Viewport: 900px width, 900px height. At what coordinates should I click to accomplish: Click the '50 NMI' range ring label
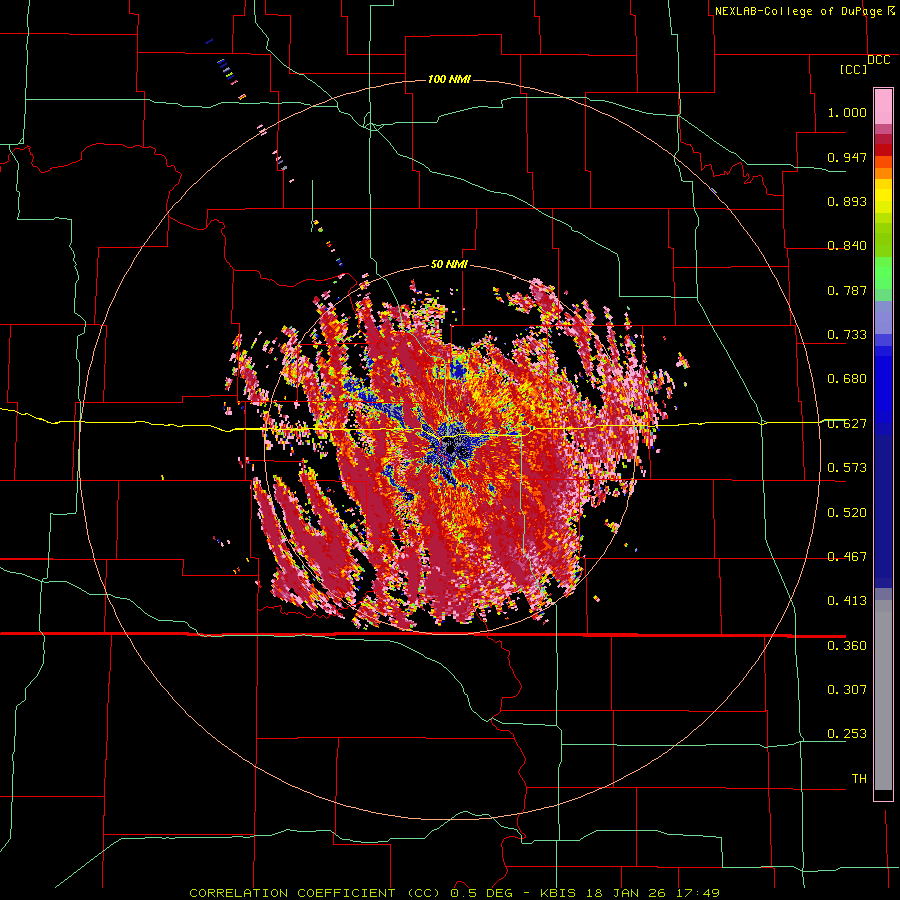point(449,264)
